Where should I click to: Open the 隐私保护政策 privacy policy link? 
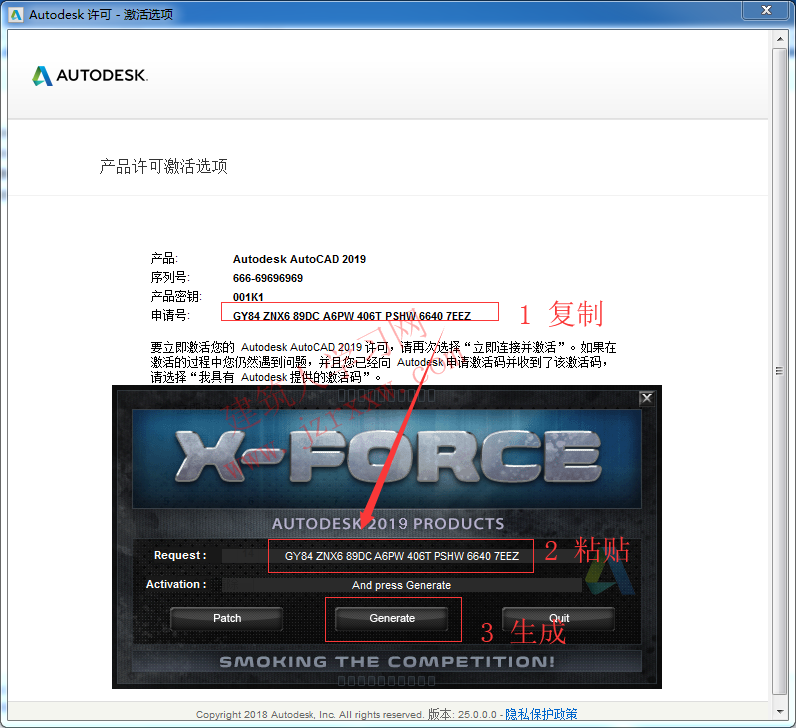click(541, 714)
